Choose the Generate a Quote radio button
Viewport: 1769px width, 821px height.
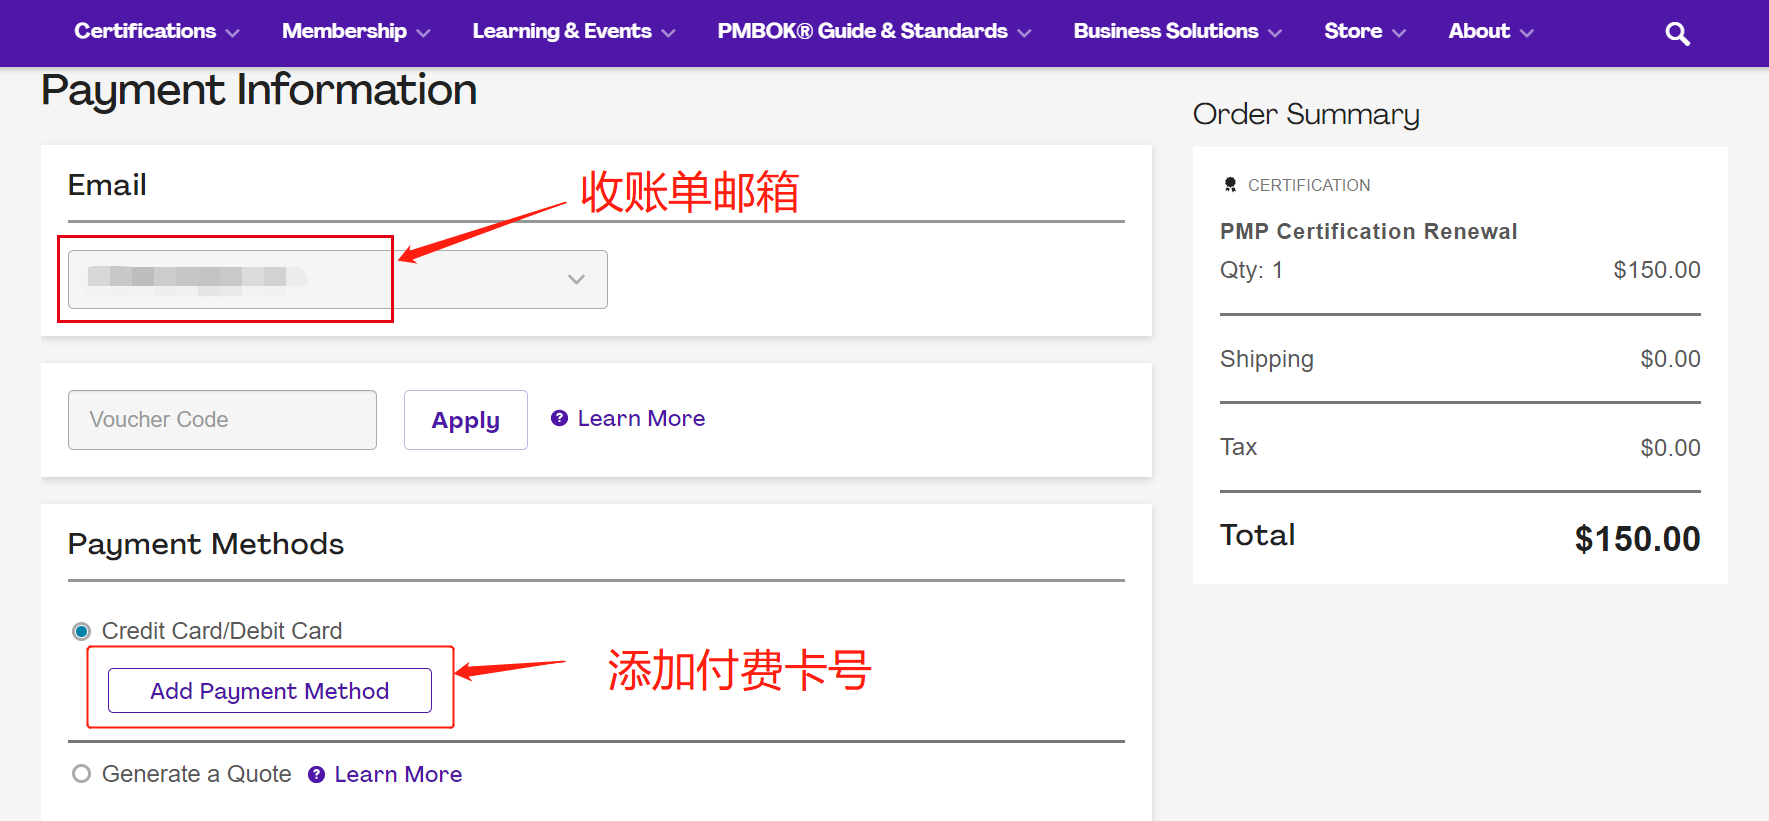point(82,774)
